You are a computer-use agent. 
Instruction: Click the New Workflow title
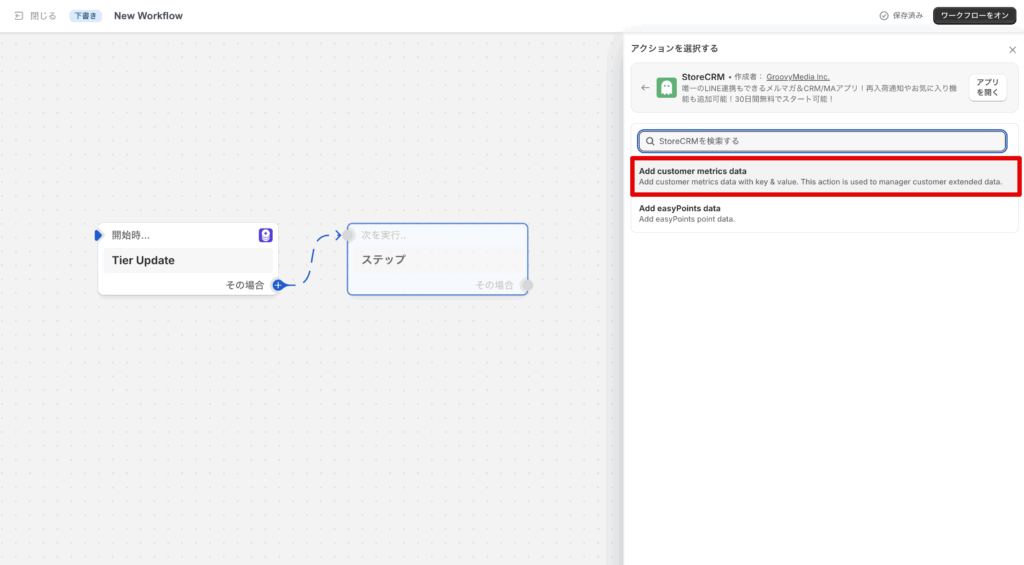tap(148, 16)
